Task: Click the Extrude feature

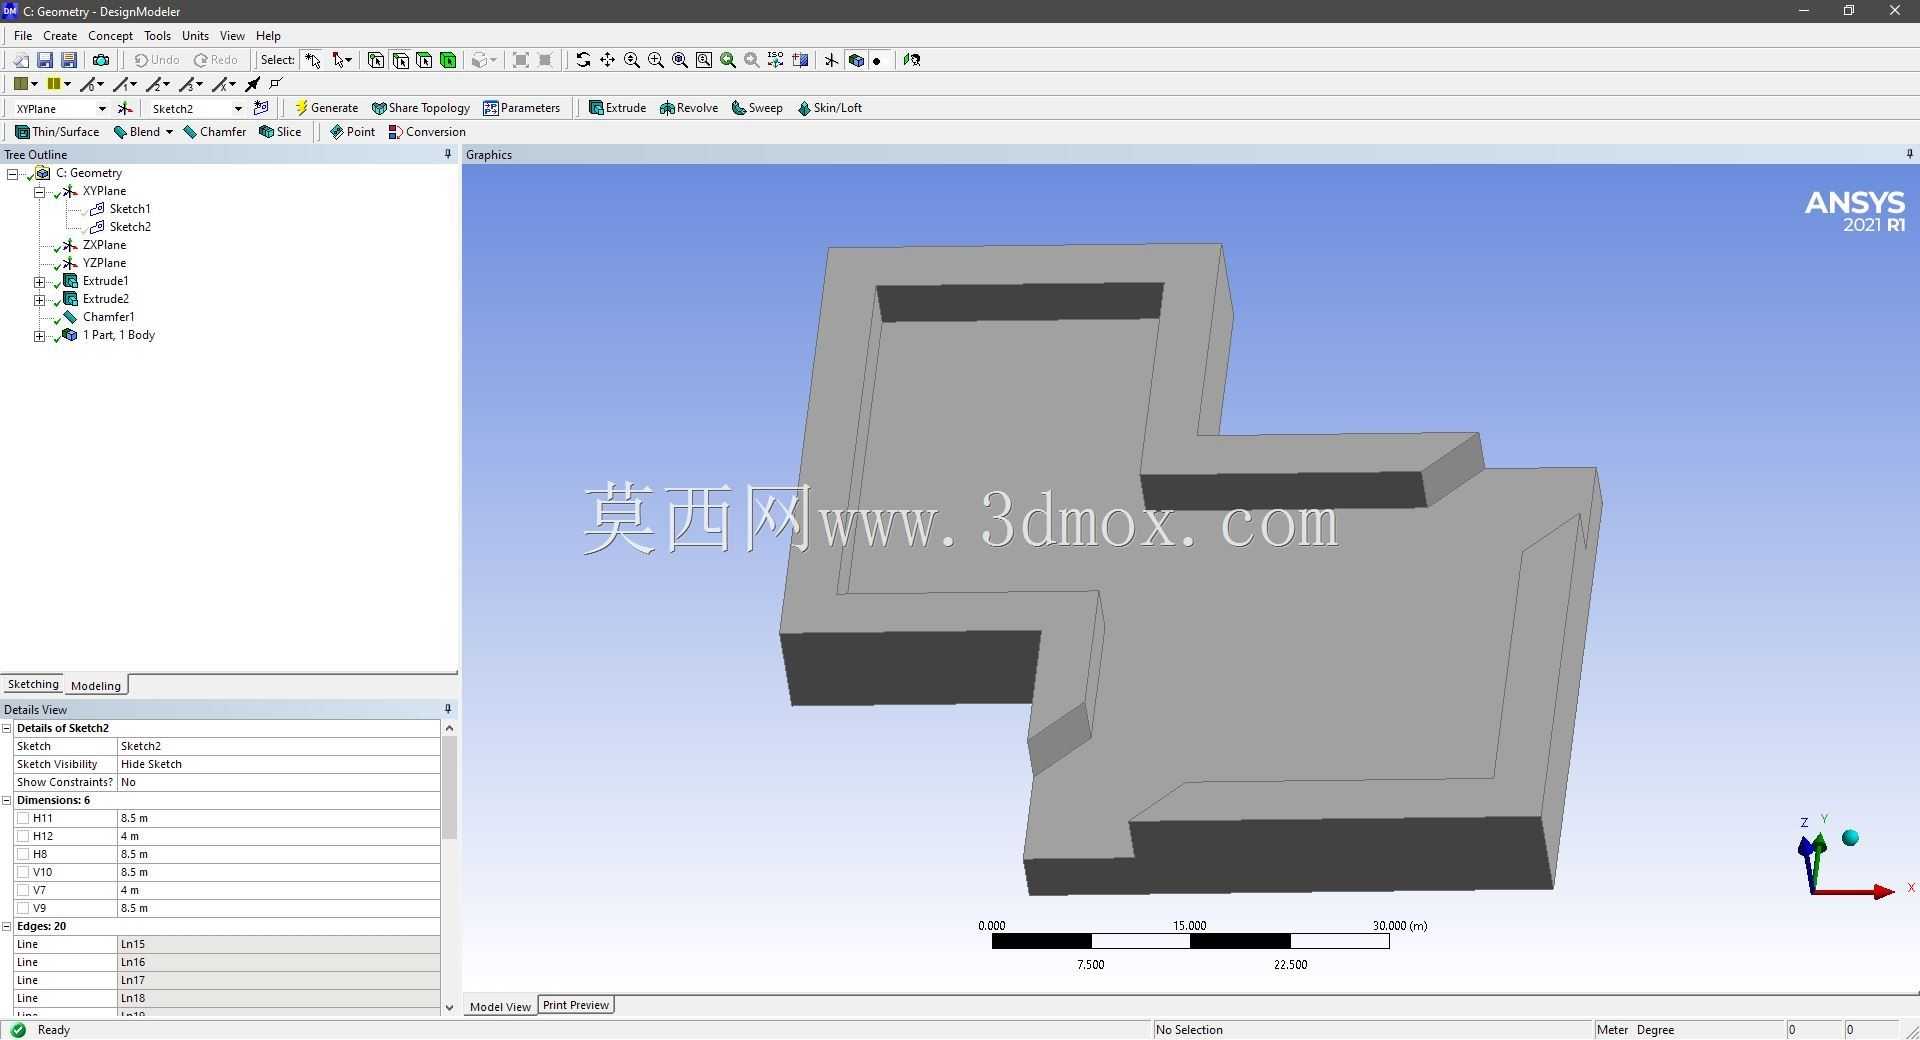Action: click(617, 108)
